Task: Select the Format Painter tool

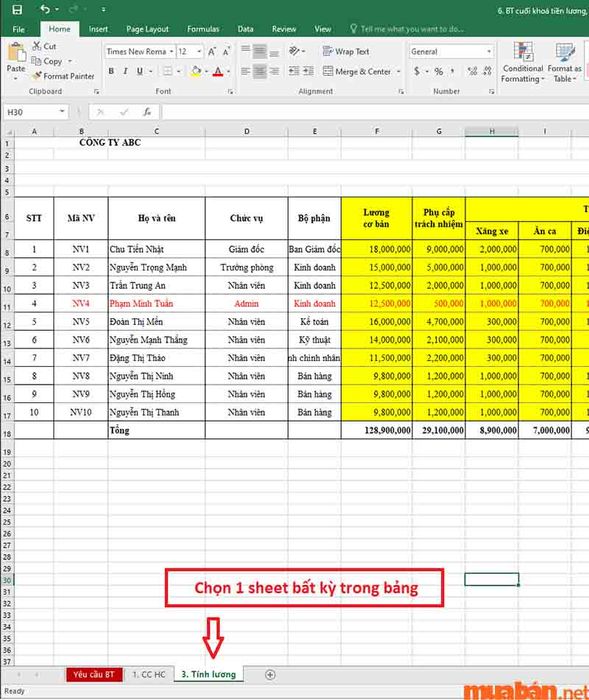Action: point(63,76)
